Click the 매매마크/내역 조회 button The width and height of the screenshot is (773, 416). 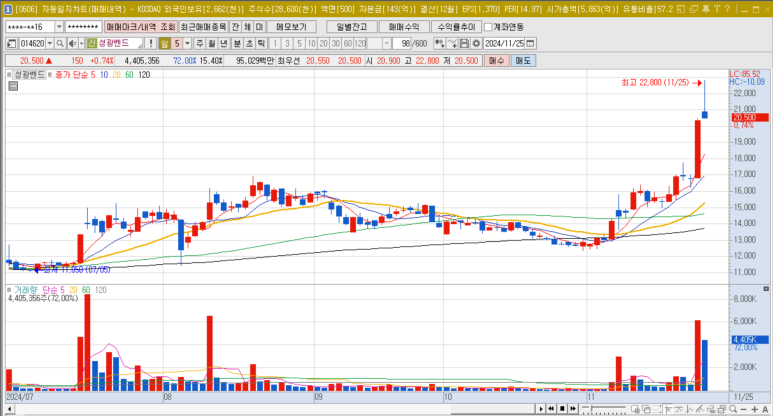pos(141,27)
